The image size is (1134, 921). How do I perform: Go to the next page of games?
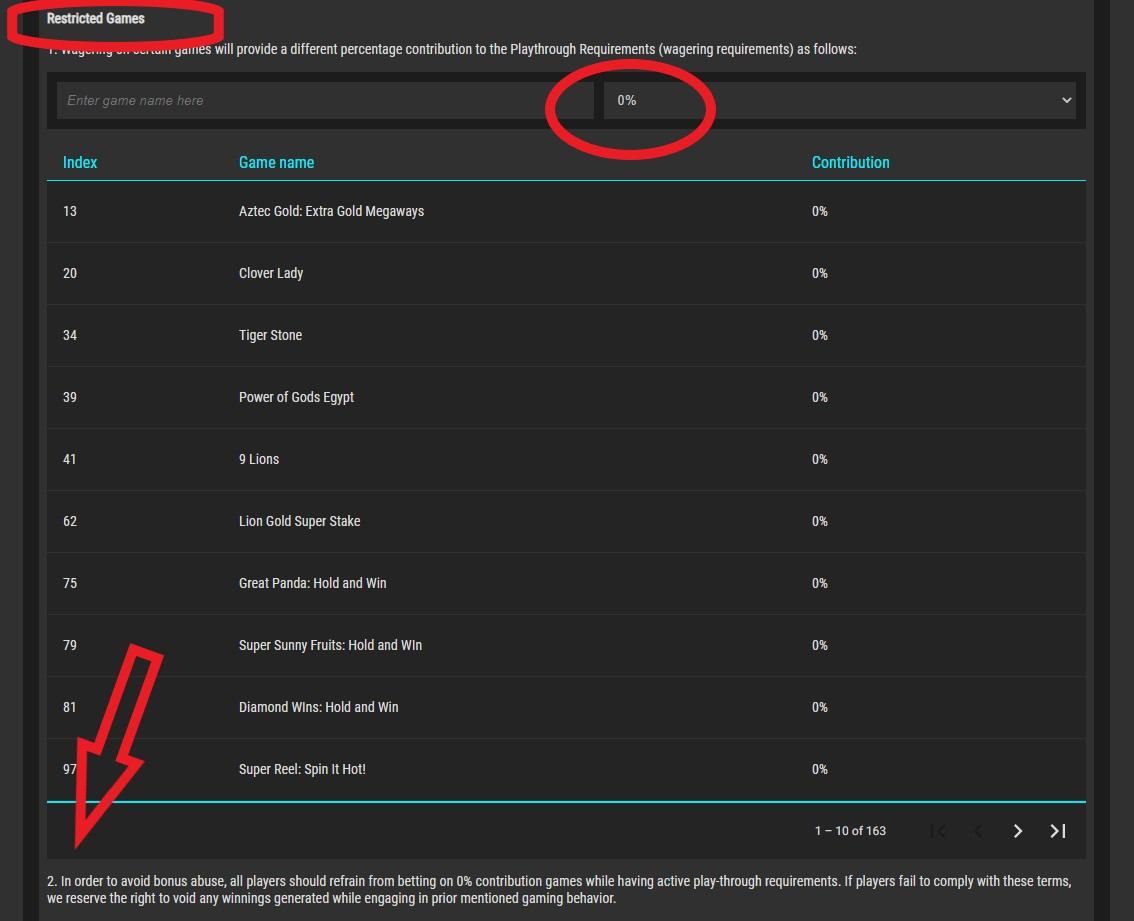[1017, 831]
